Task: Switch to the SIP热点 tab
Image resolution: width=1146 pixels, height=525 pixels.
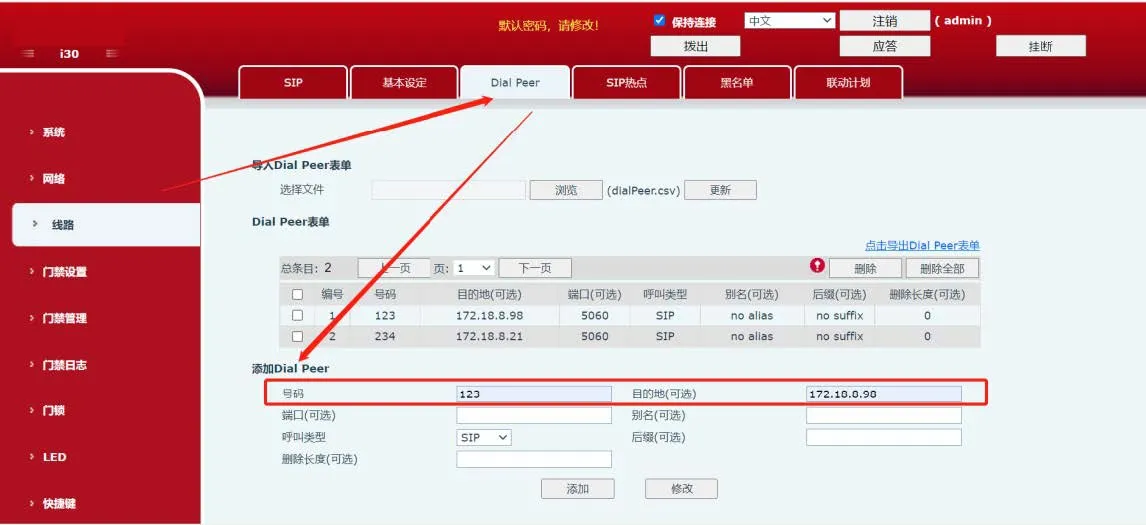Action: 626,83
